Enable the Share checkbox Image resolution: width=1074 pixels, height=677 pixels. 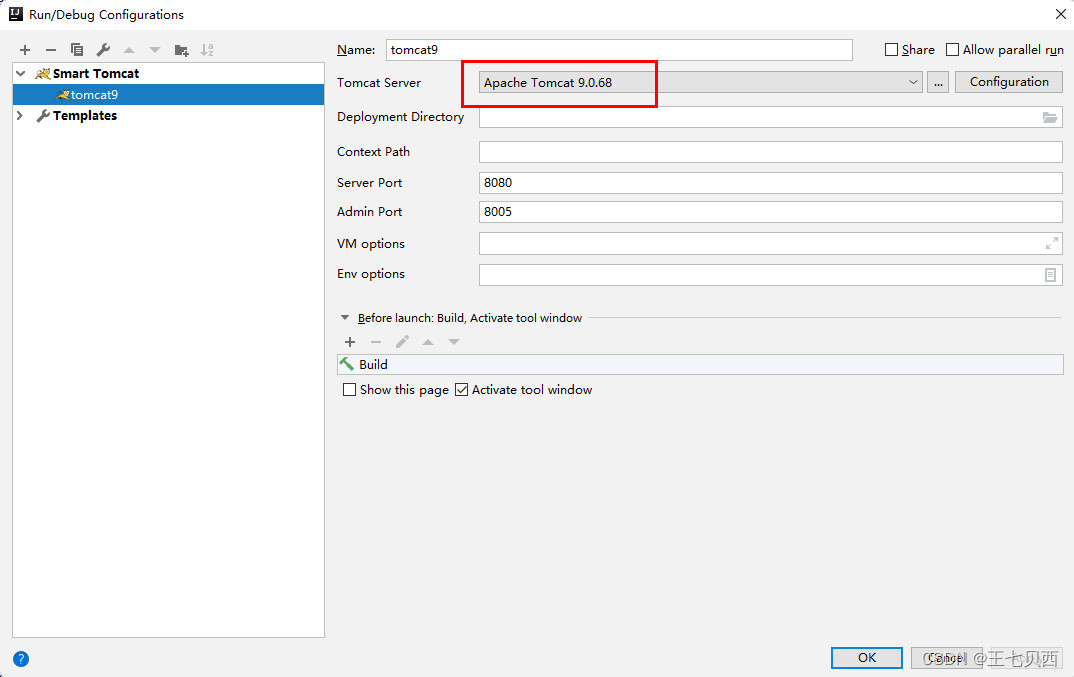(x=891, y=49)
